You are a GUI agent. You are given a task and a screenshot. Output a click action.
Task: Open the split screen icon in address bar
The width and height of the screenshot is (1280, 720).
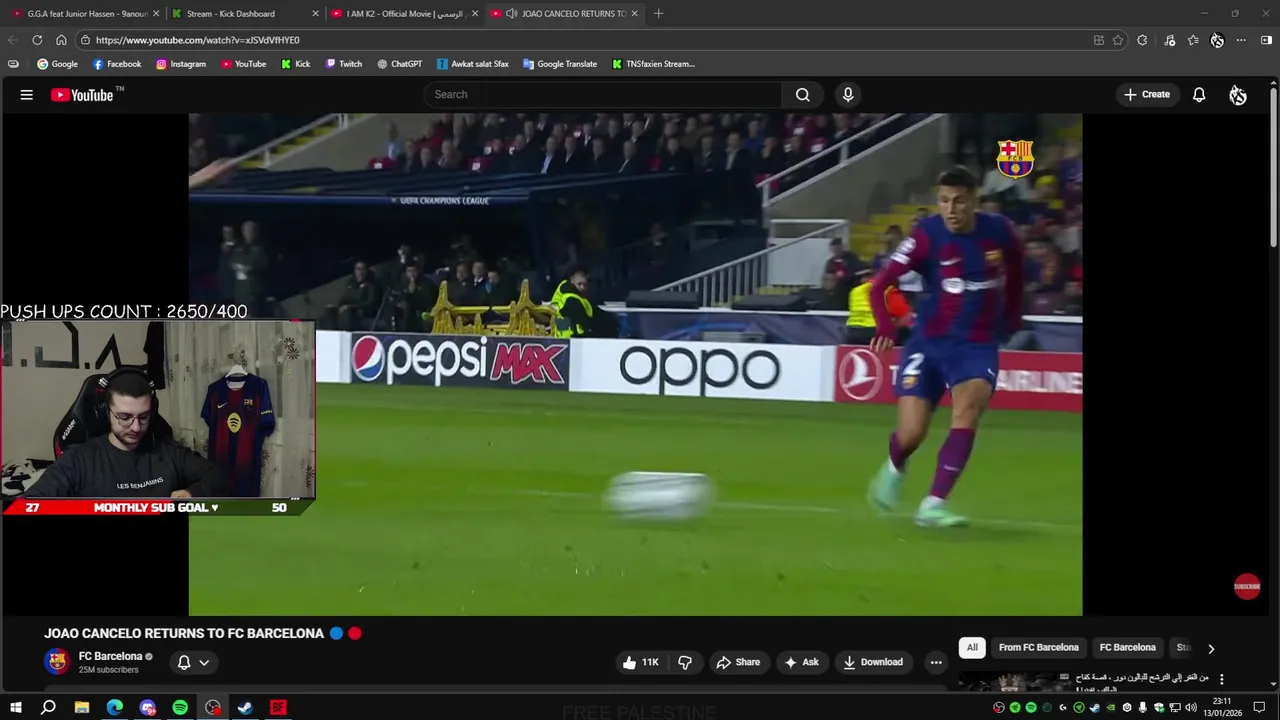[x=1099, y=40]
